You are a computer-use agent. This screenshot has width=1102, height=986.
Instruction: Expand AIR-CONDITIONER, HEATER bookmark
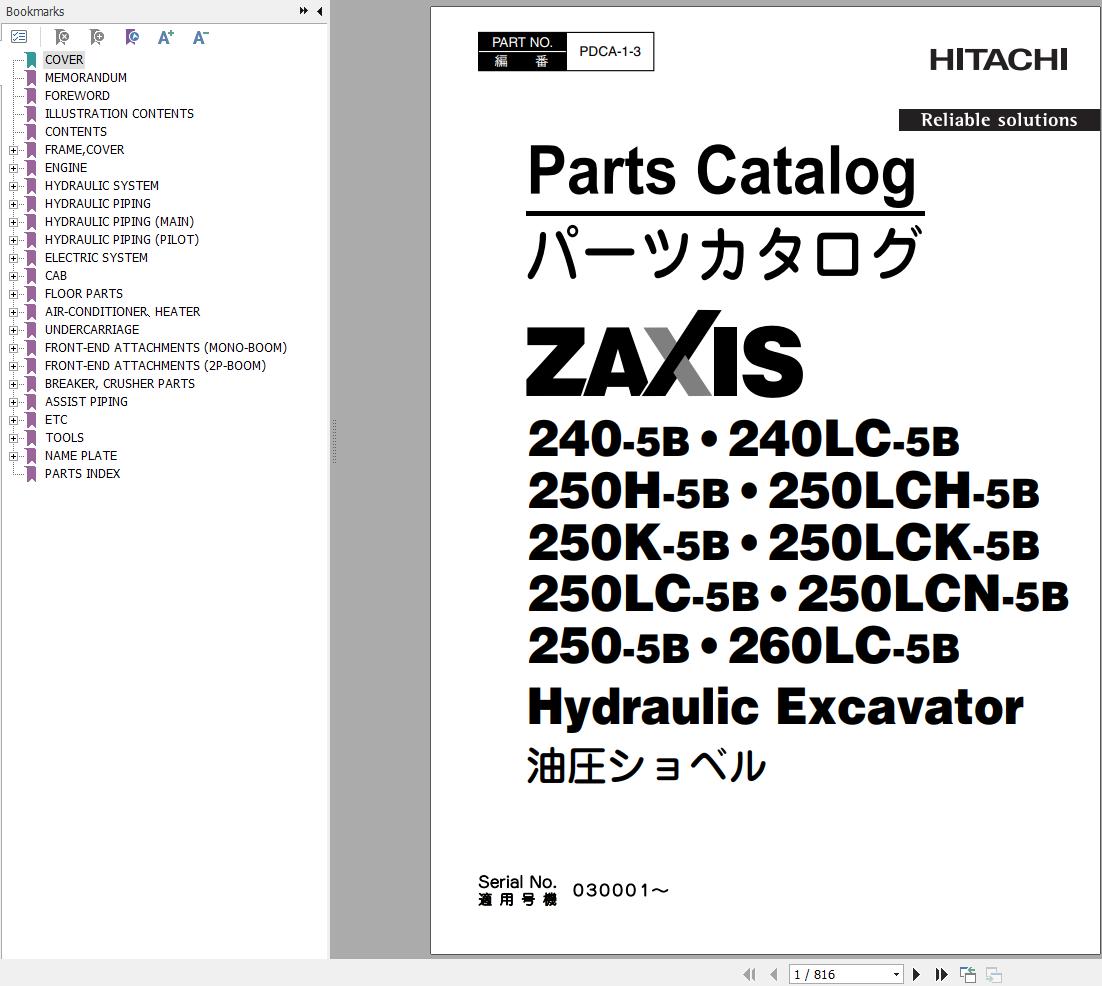click(13, 312)
